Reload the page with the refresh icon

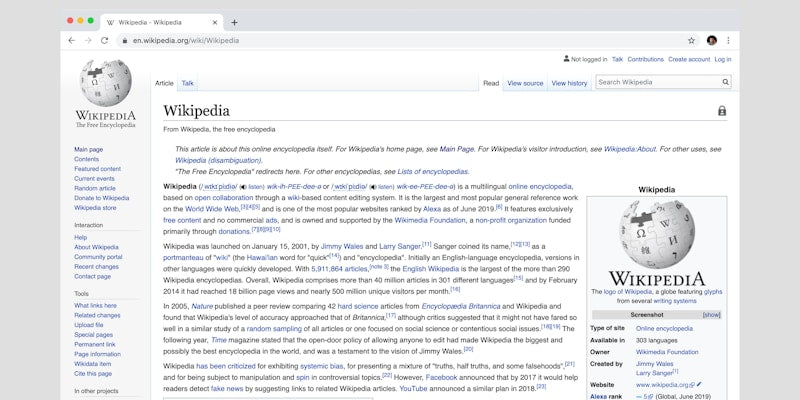104,40
